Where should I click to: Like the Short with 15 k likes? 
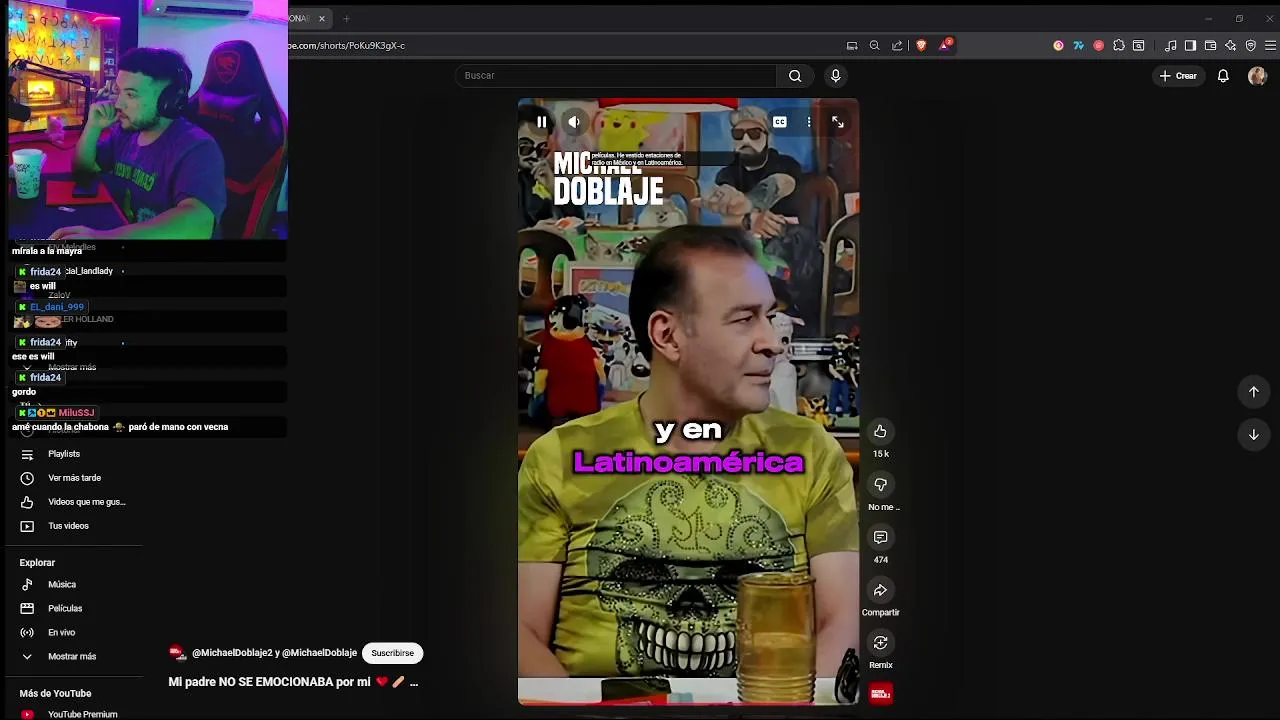tap(880, 431)
